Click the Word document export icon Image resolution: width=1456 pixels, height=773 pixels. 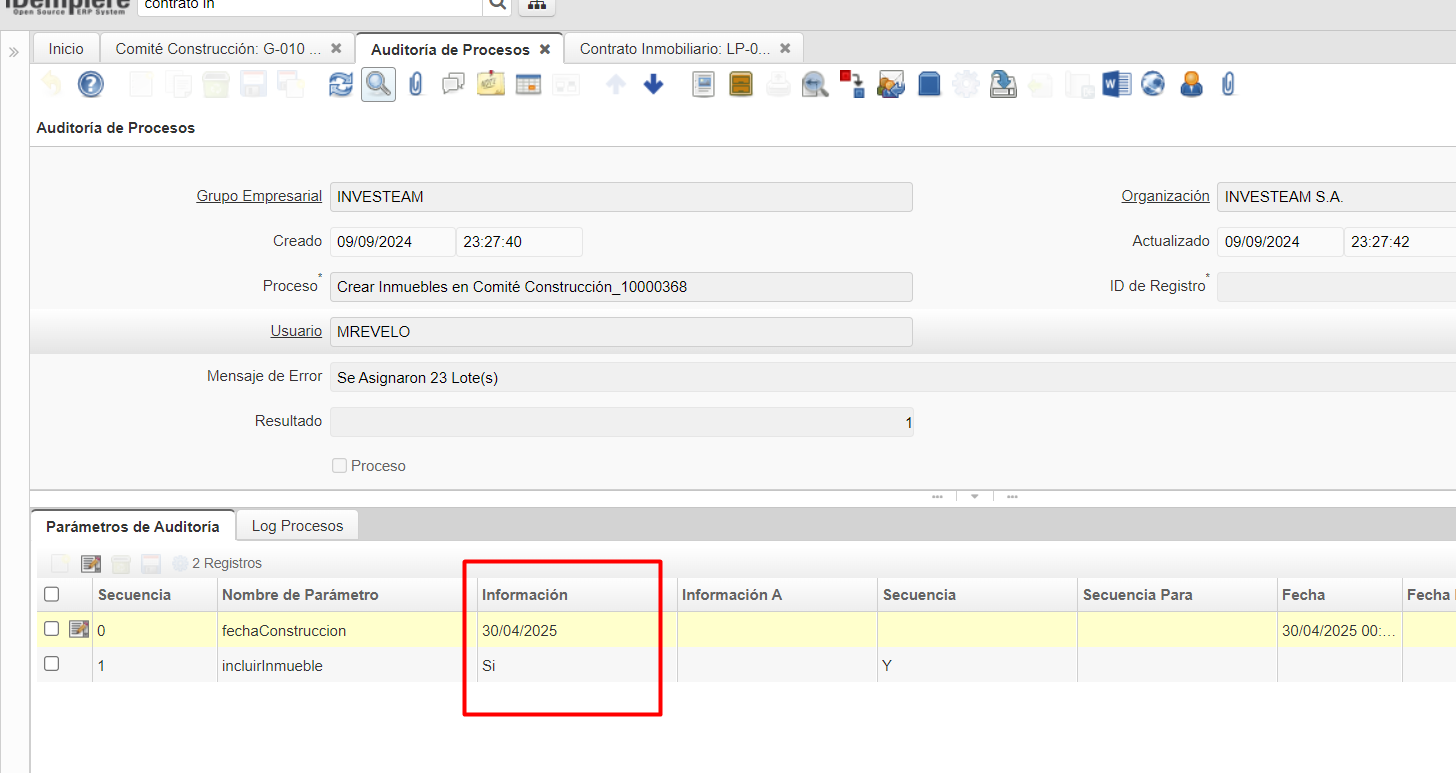(1116, 85)
